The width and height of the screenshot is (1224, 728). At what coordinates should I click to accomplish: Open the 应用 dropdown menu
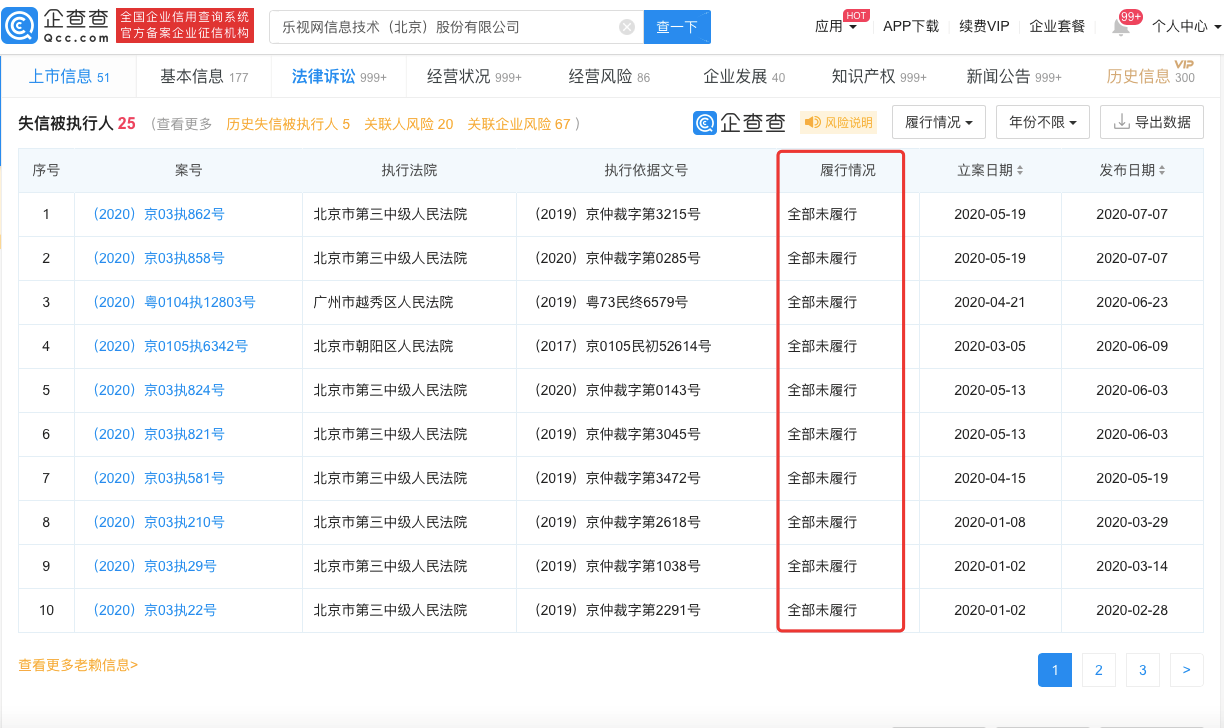tap(836, 27)
